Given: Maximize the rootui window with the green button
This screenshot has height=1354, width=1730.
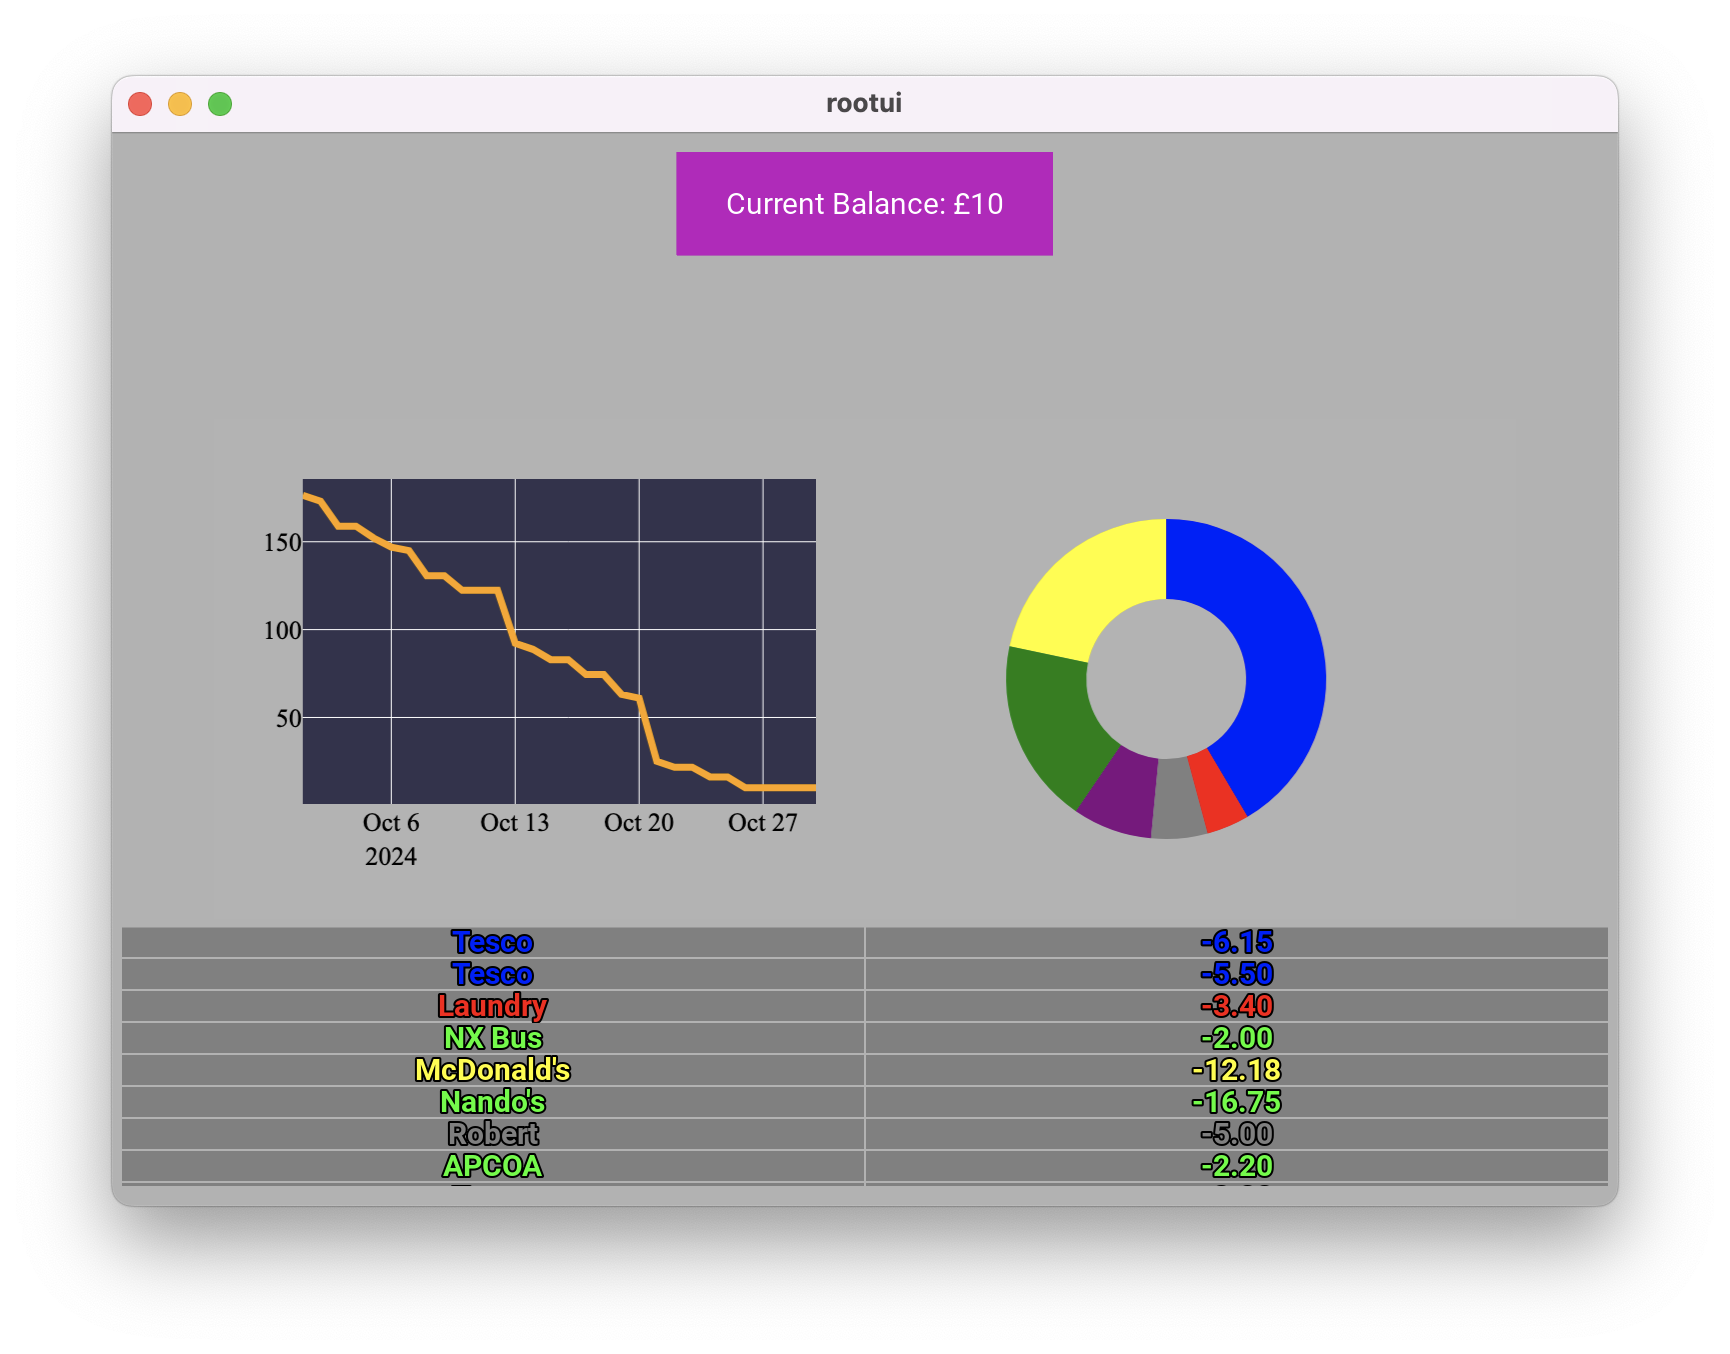Looking at the screenshot, I should point(220,104).
